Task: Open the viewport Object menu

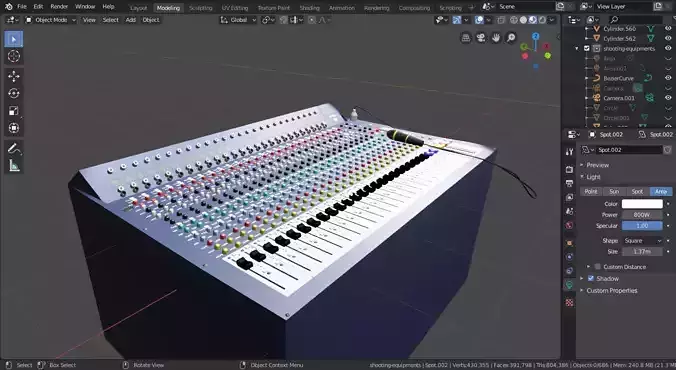Action: [x=151, y=20]
